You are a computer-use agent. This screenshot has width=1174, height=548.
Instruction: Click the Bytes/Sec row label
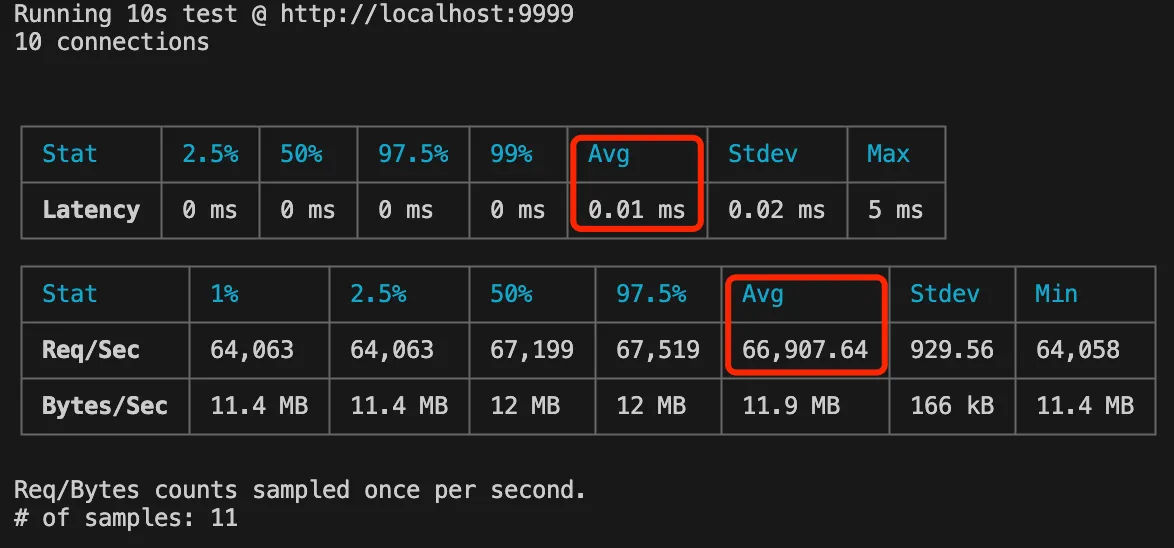coord(105,406)
